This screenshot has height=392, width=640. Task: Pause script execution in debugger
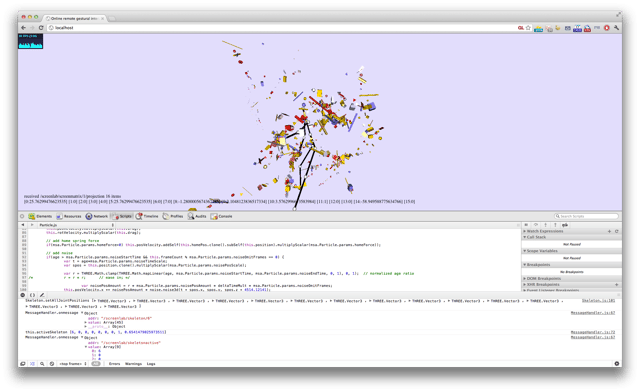(526, 225)
